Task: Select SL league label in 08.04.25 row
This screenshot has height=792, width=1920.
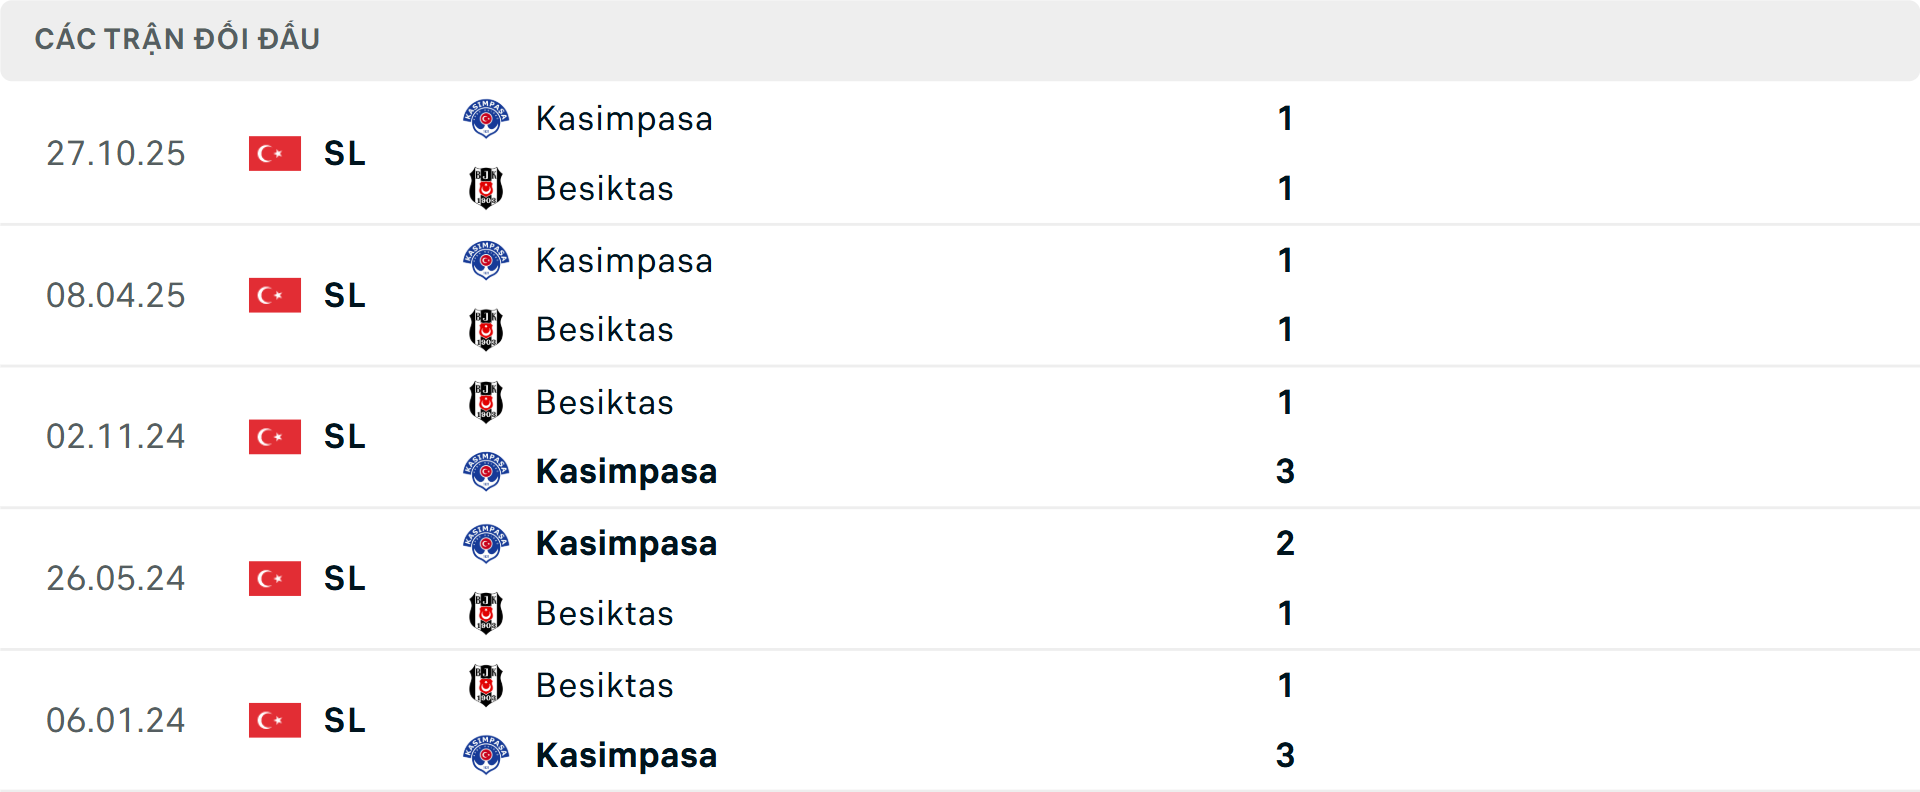Action: tap(345, 296)
